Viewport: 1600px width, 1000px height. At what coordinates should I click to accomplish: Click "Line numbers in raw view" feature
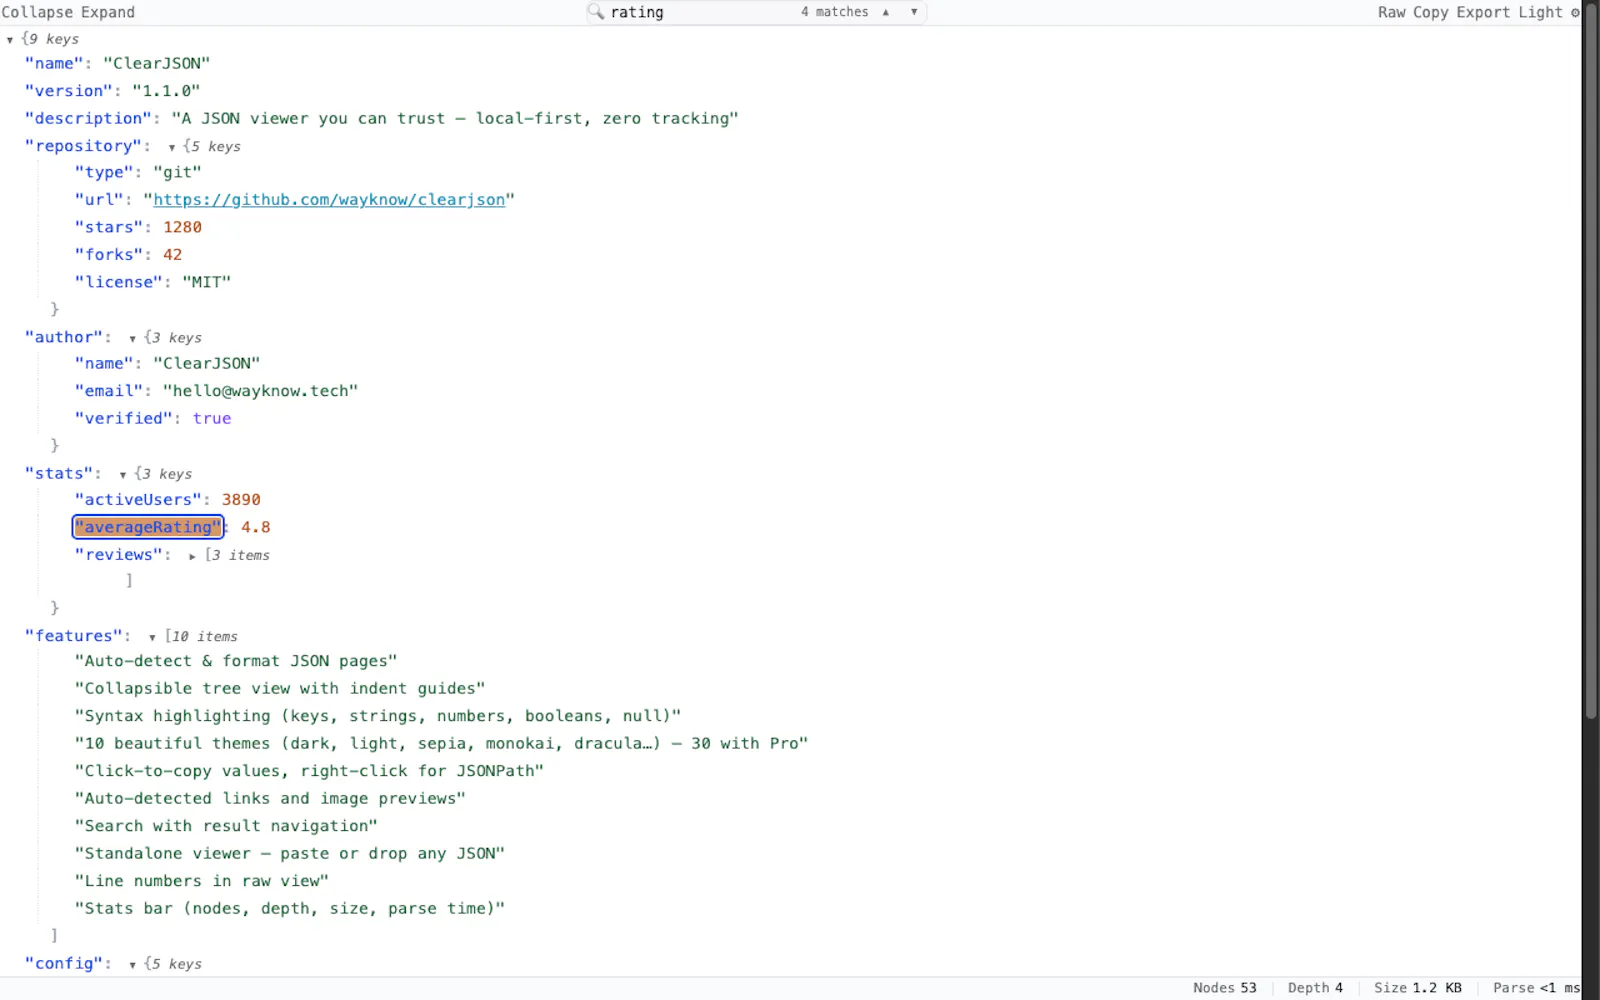(202, 881)
